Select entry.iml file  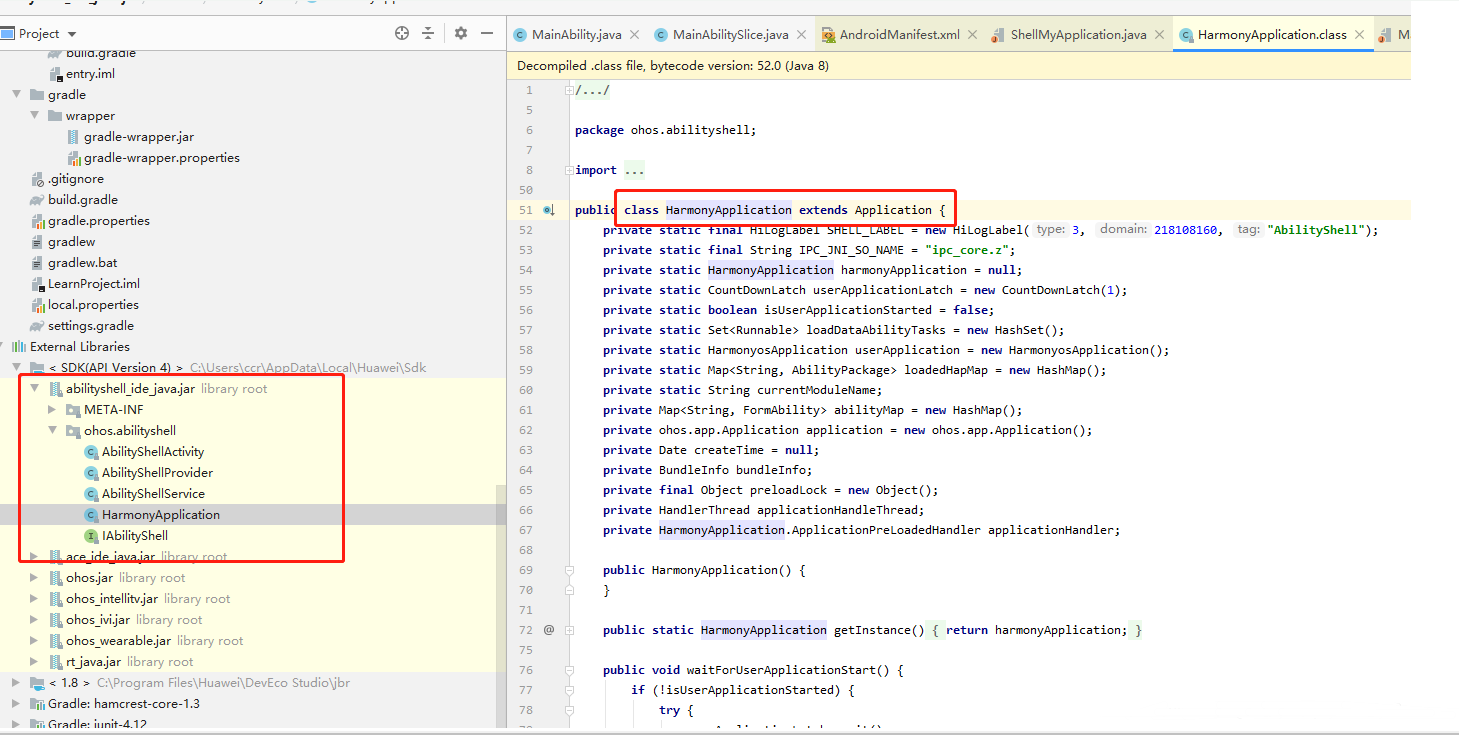[90, 74]
